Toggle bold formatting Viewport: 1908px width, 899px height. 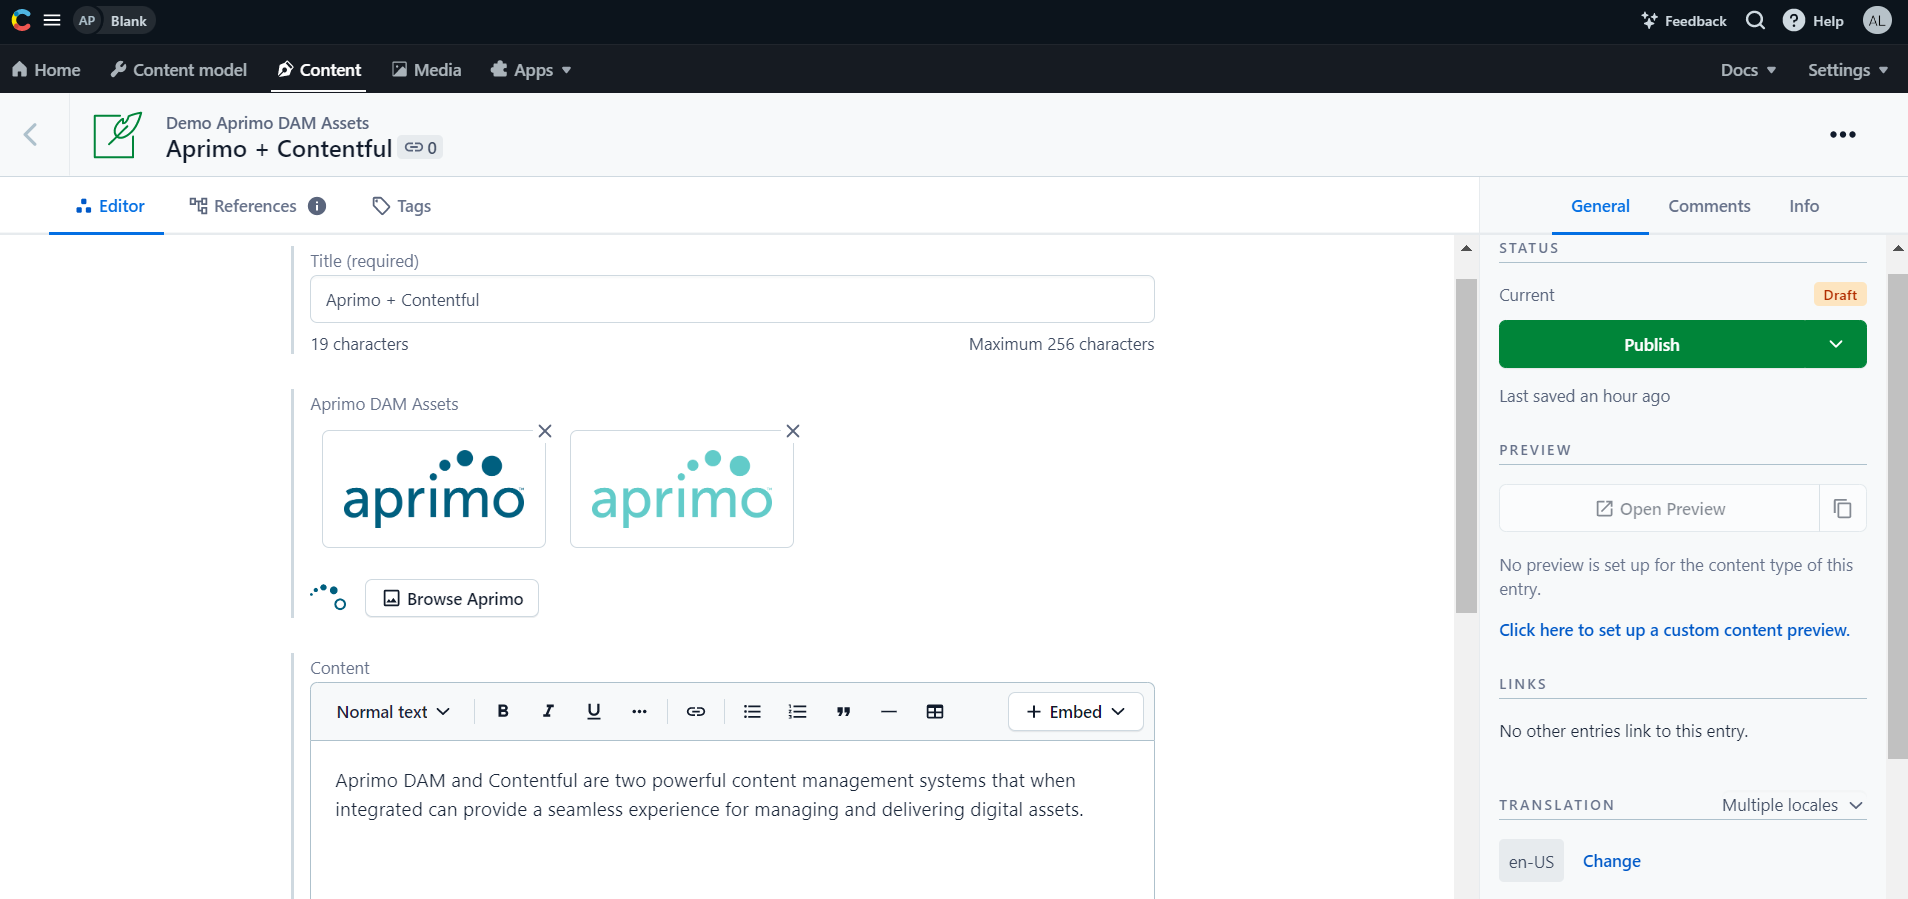(x=503, y=711)
